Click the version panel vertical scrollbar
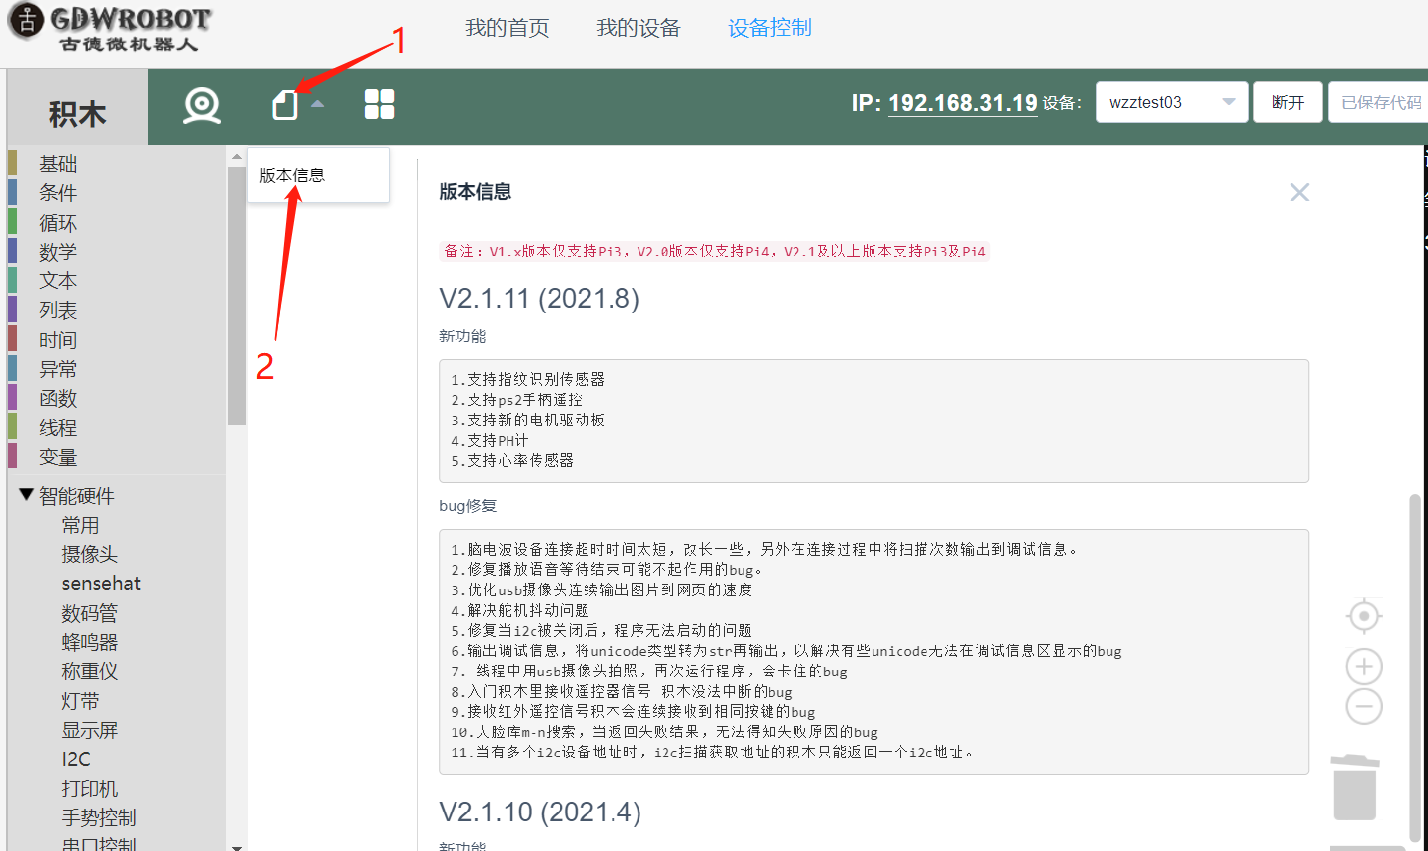 coord(1414,666)
